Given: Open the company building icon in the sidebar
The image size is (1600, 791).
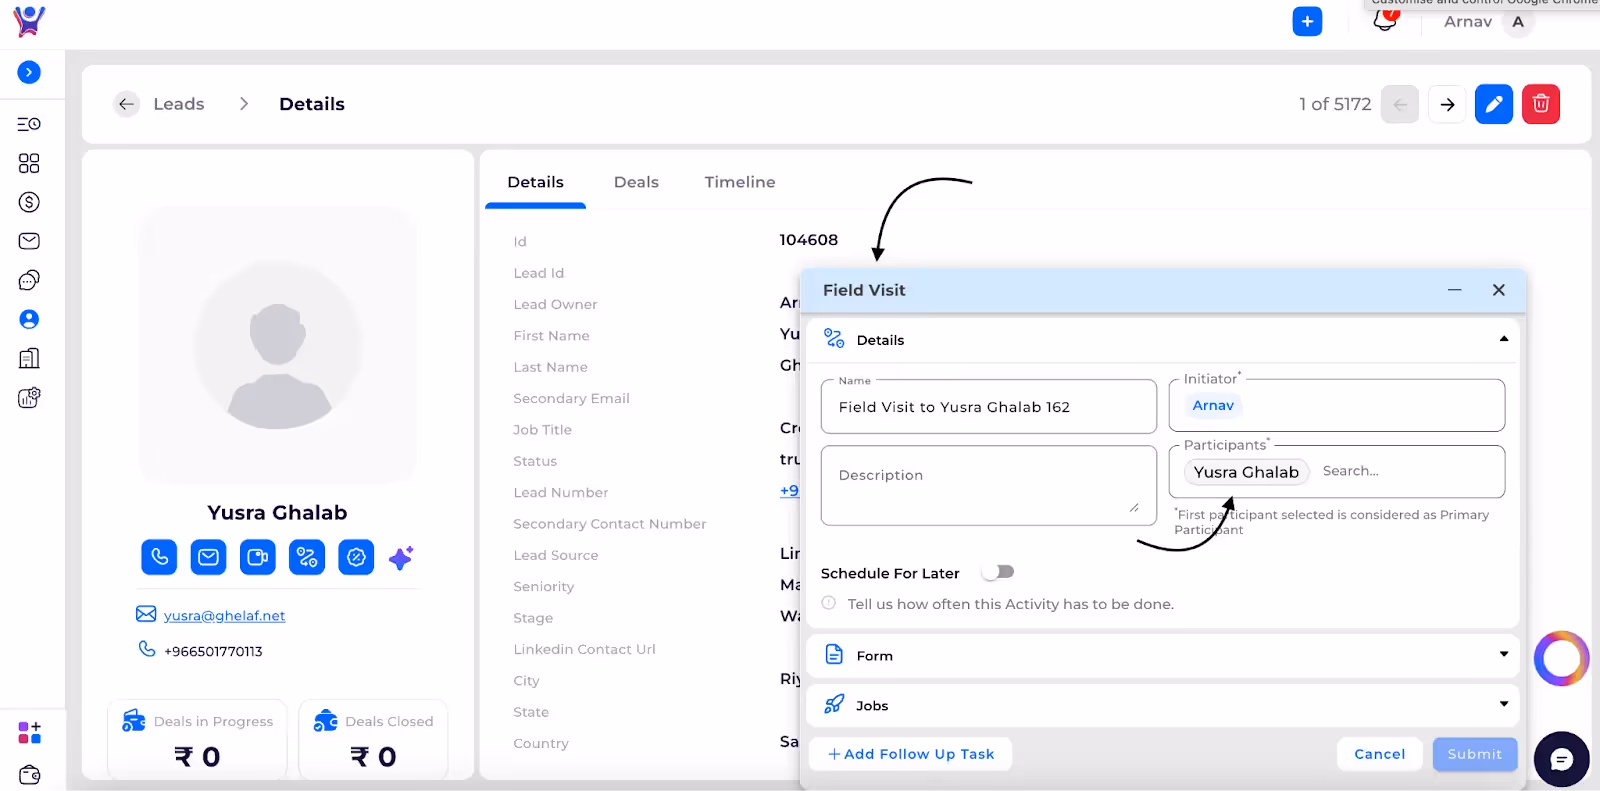Looking at the screenshot, I should [x=29, y=358].
